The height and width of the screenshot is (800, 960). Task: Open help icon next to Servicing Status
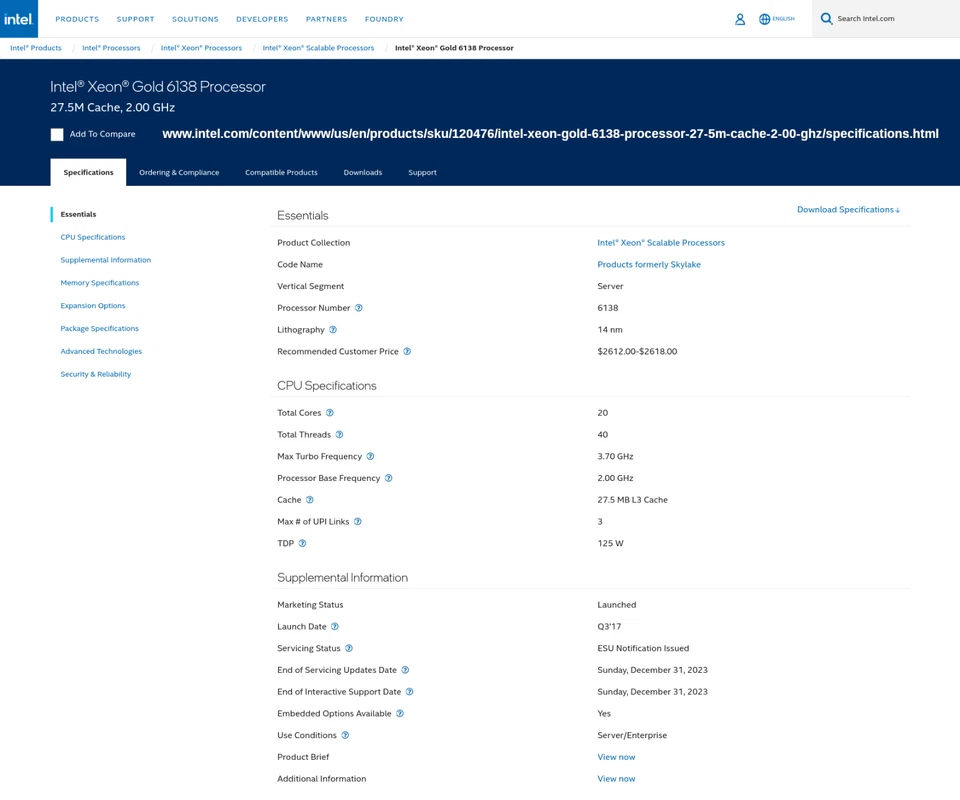click(x=349, y=648)
